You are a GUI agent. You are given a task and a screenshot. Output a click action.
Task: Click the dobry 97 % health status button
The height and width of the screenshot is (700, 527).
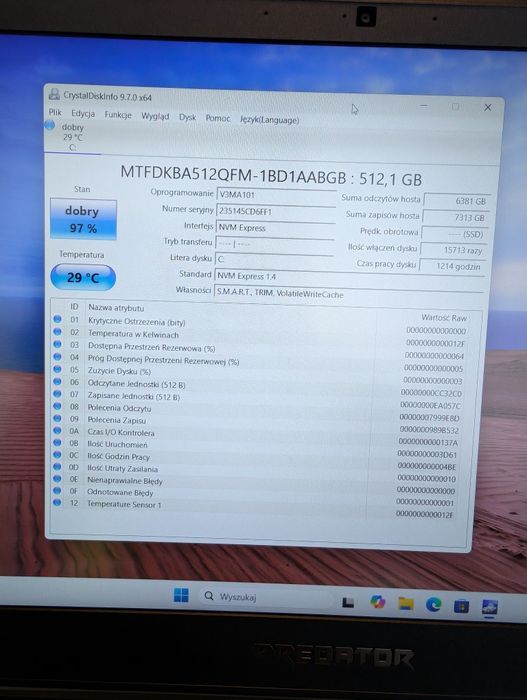coord(83,219)
